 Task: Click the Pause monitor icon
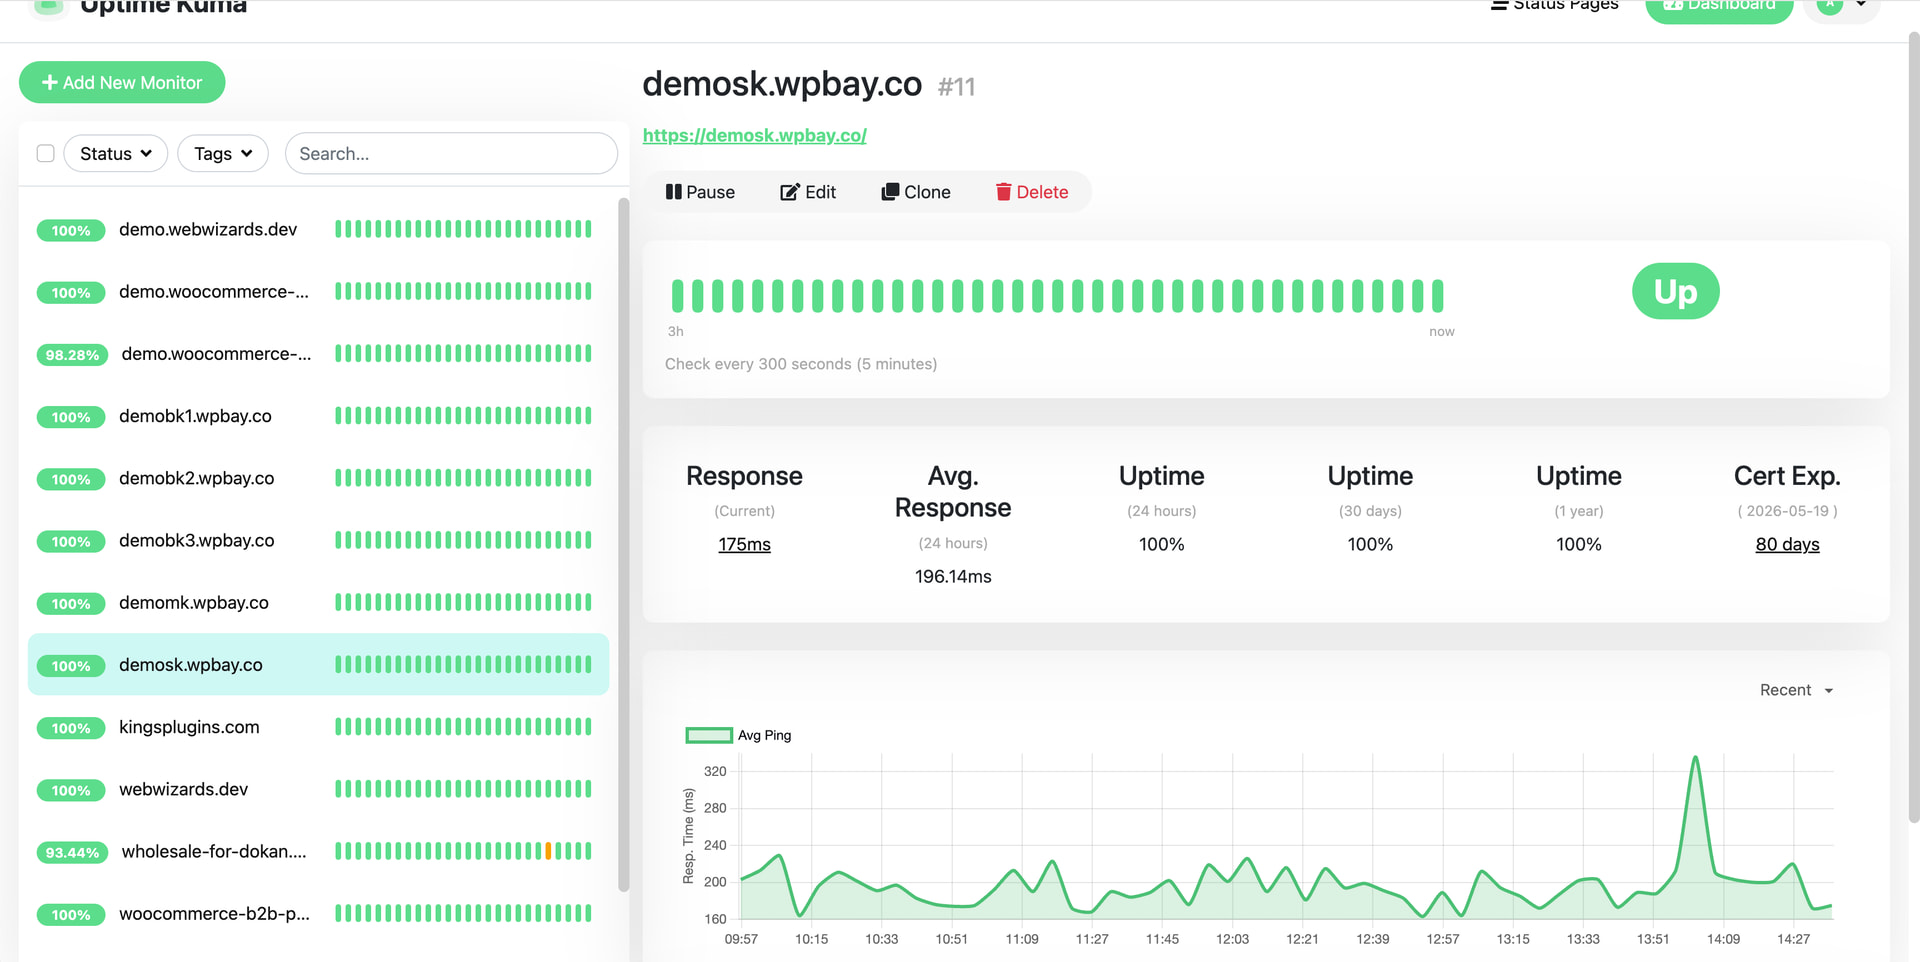[x=673, y=192]
